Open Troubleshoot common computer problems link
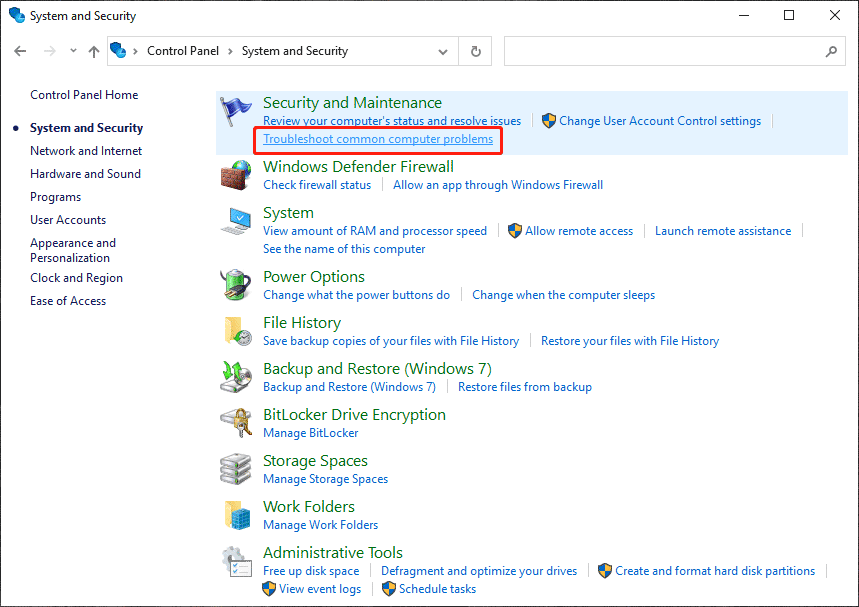859x607 pixels. (377, 139)
